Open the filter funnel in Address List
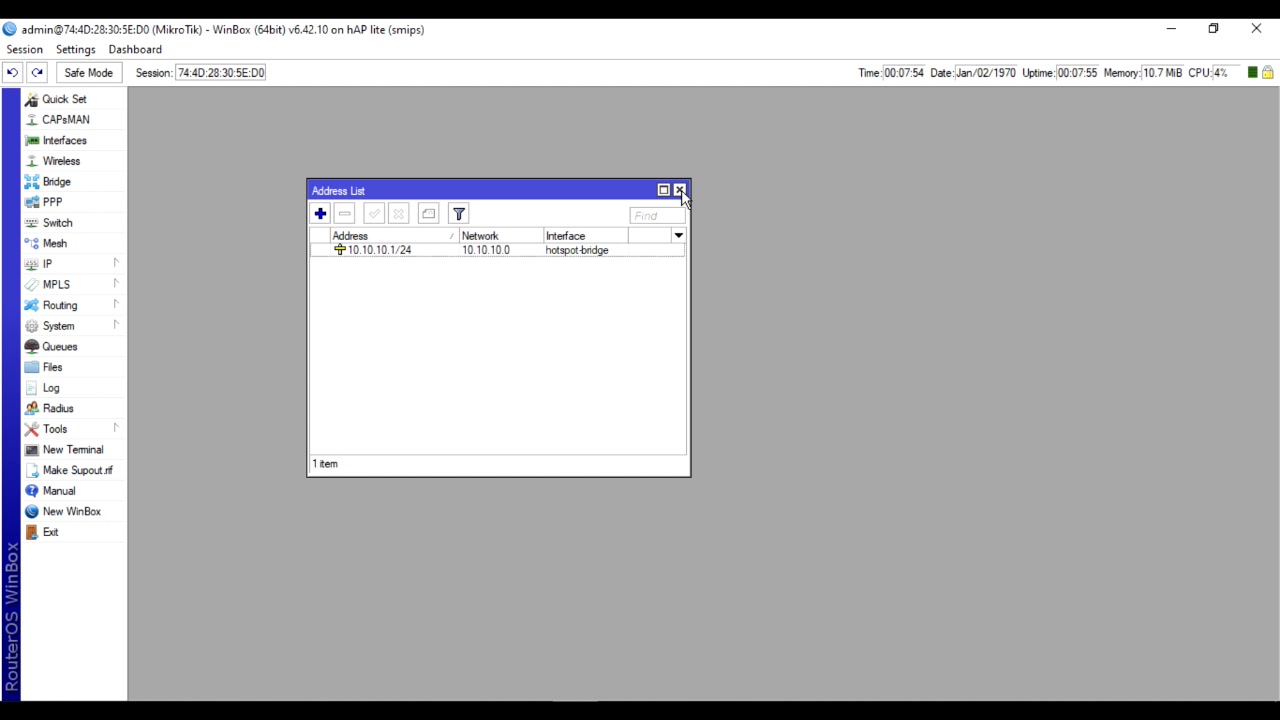The width and height of the screenshot is (1280, 720). (x=459, y=214)
